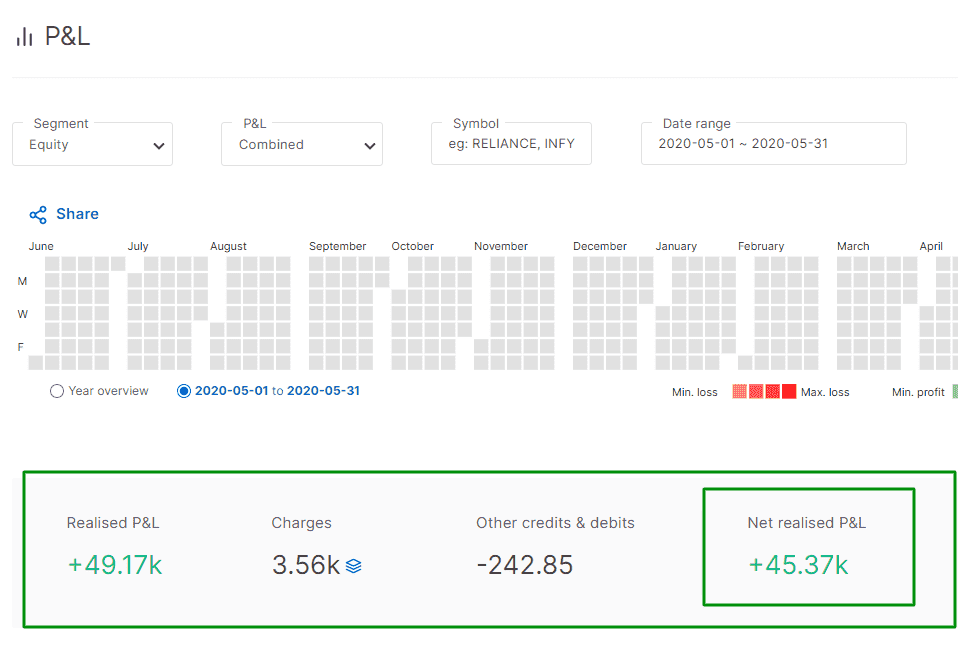Viewport: 958px width, 651px height.
Task: Click the Net realised P&L value
Action: pyautogui.click(x=799, y=565)
